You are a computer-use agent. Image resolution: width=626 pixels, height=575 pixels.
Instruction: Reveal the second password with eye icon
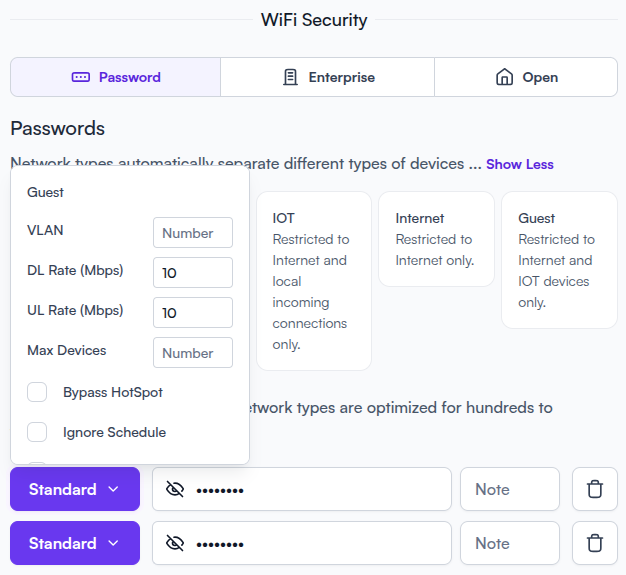pyautogui.click(x=176, y=543)
